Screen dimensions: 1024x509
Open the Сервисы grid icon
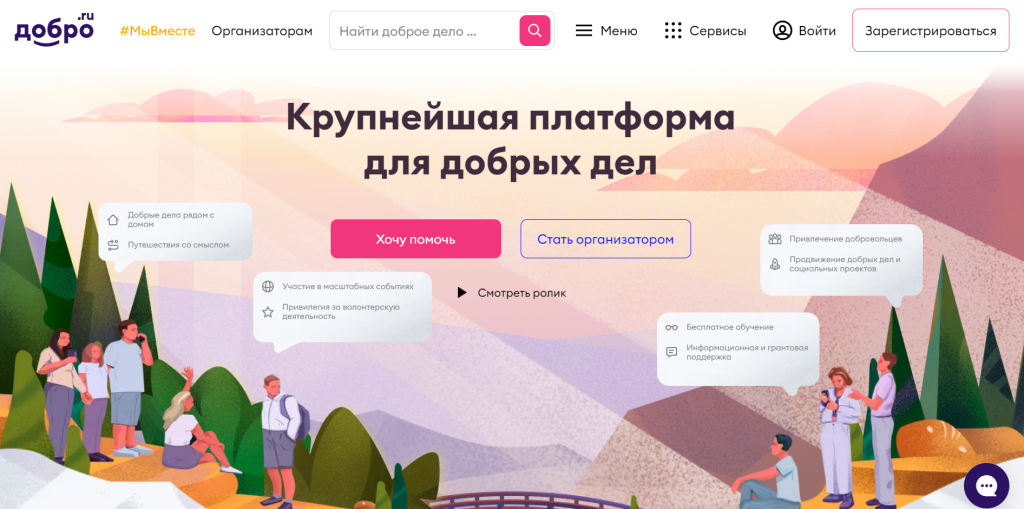click(x=673, y=31)
